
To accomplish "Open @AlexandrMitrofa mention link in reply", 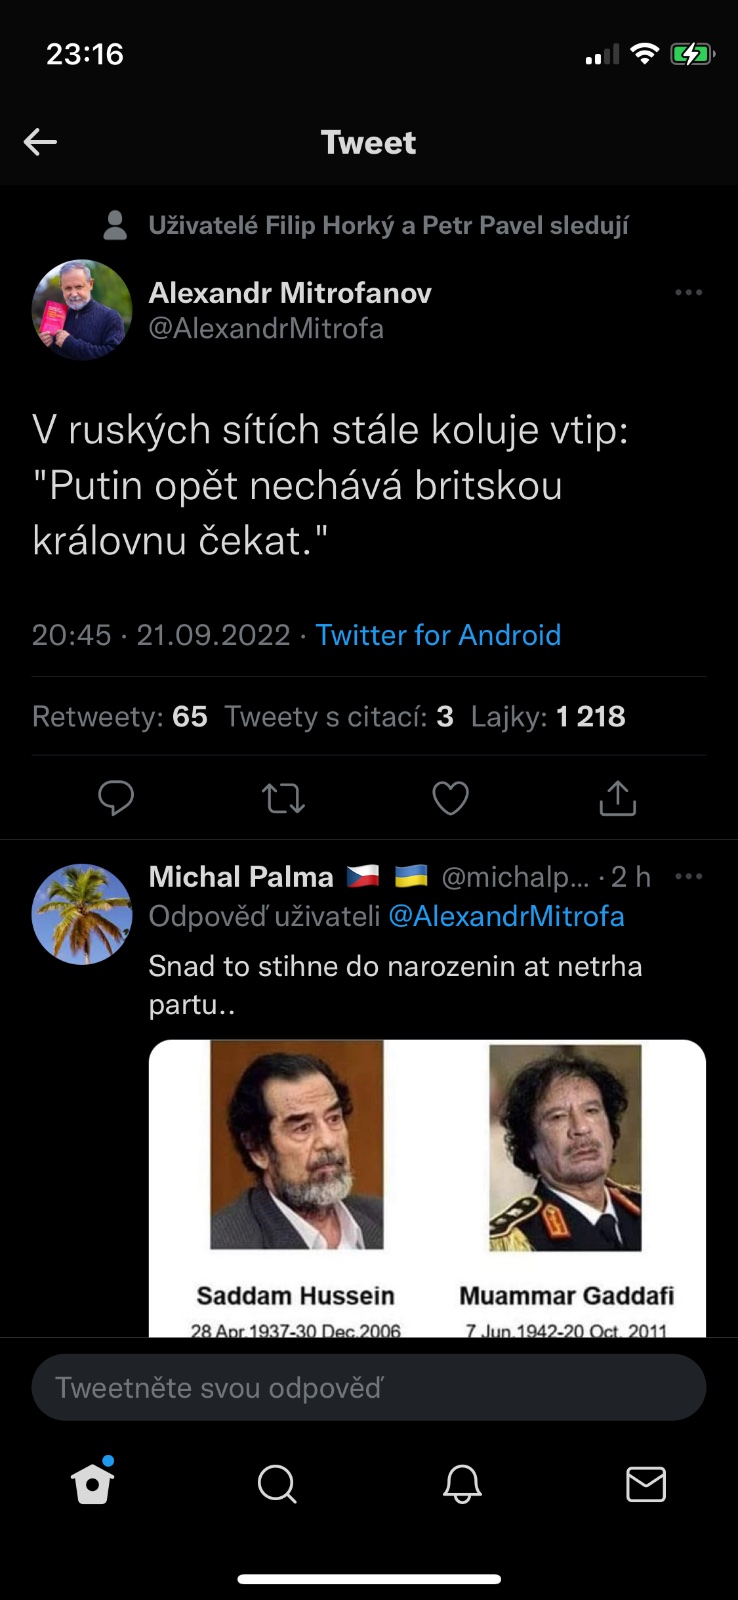I will (x=506, y=916).
